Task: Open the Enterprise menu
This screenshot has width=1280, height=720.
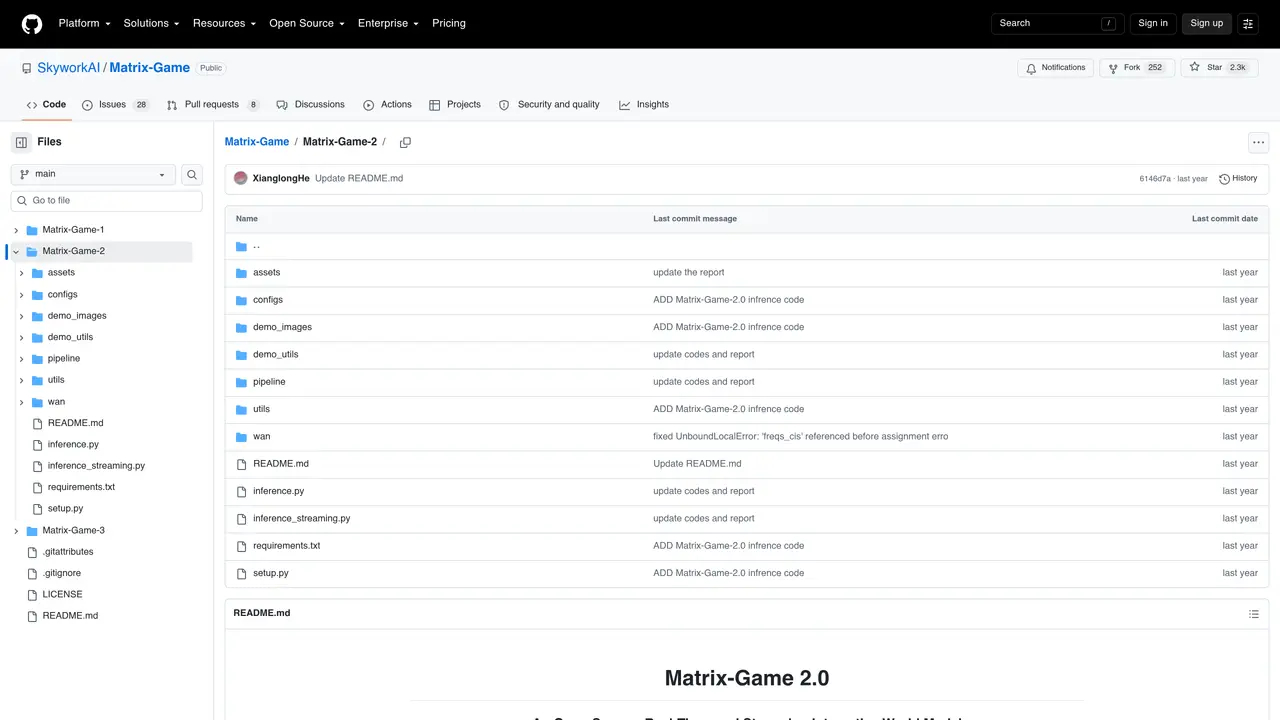Action: coord(388,23)
